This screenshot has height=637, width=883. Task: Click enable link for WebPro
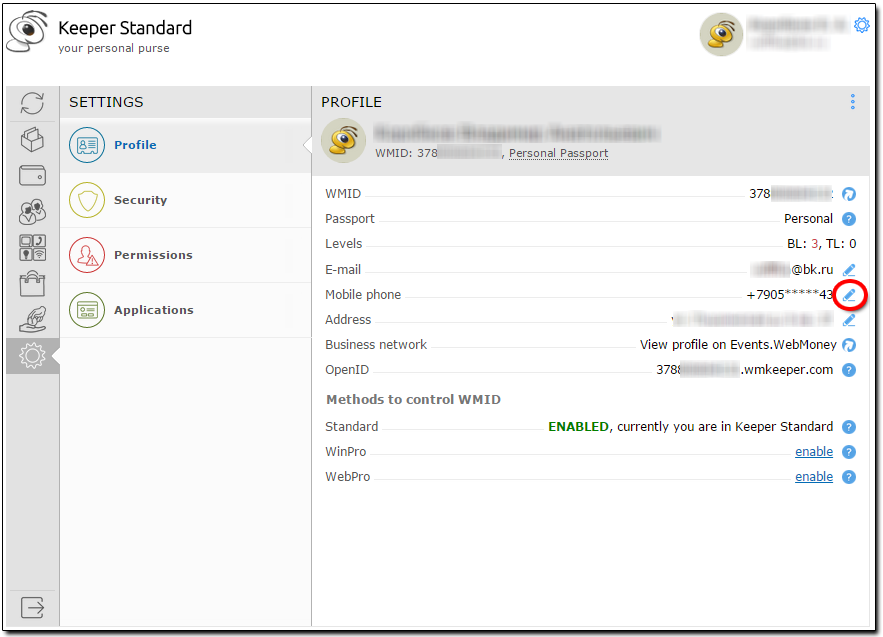[x=813, y=477]
